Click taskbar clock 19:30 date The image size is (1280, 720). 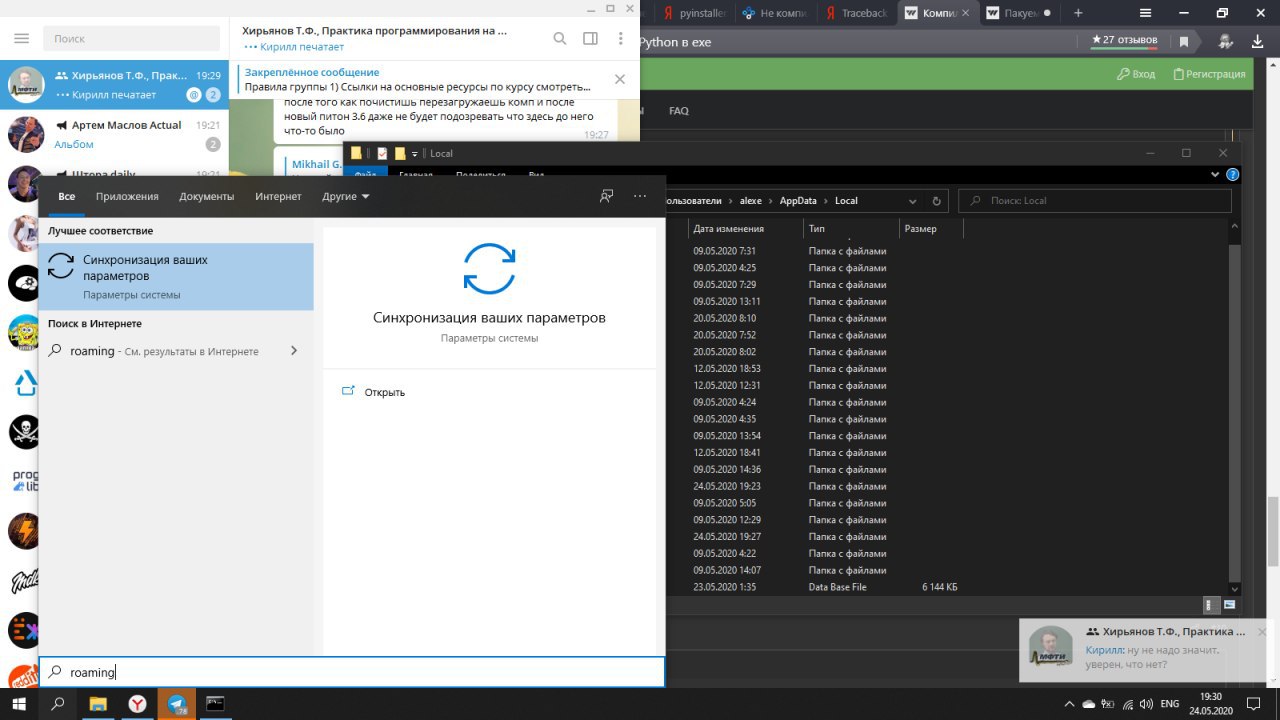[1211, 704]
